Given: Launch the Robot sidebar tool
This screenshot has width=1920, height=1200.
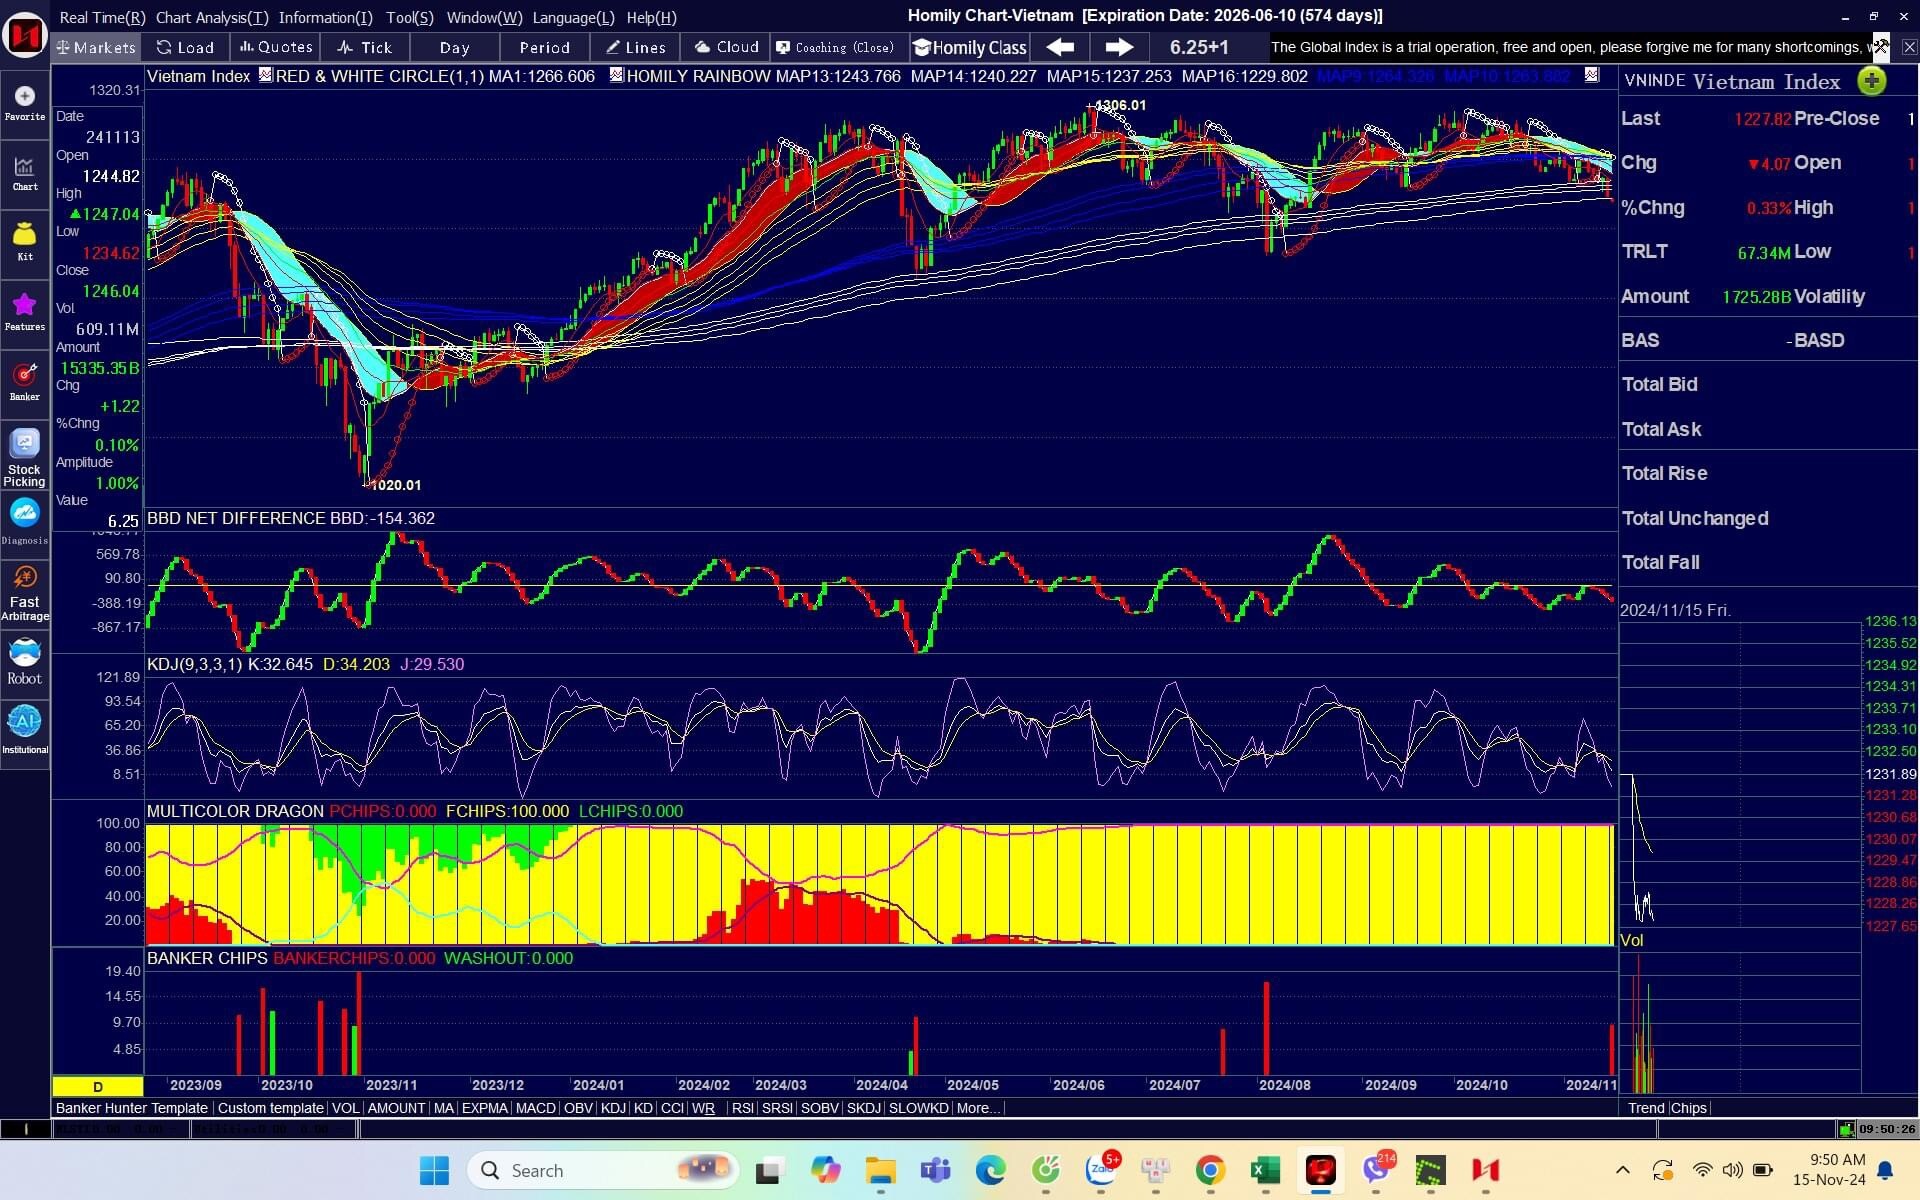Looking at the screenshot, I should (x=25, y=663).
